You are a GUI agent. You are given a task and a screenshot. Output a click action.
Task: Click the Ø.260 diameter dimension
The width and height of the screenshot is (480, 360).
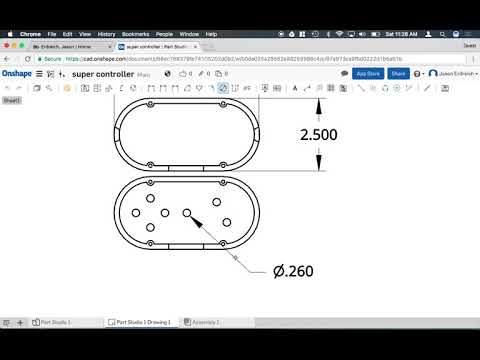293,271
